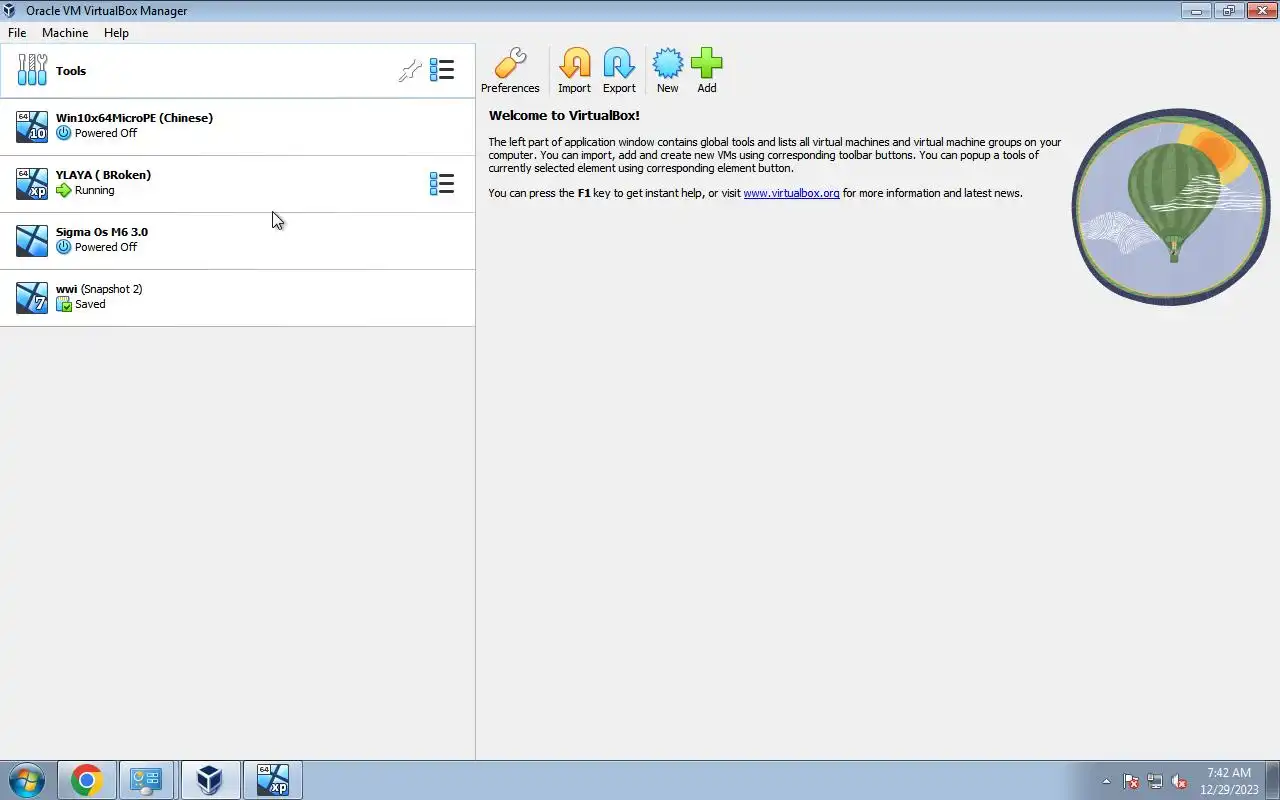The image size is (1280, 800).
Task: Click the Welcome to VirtualBox! heading
Action: click(564, 116)
